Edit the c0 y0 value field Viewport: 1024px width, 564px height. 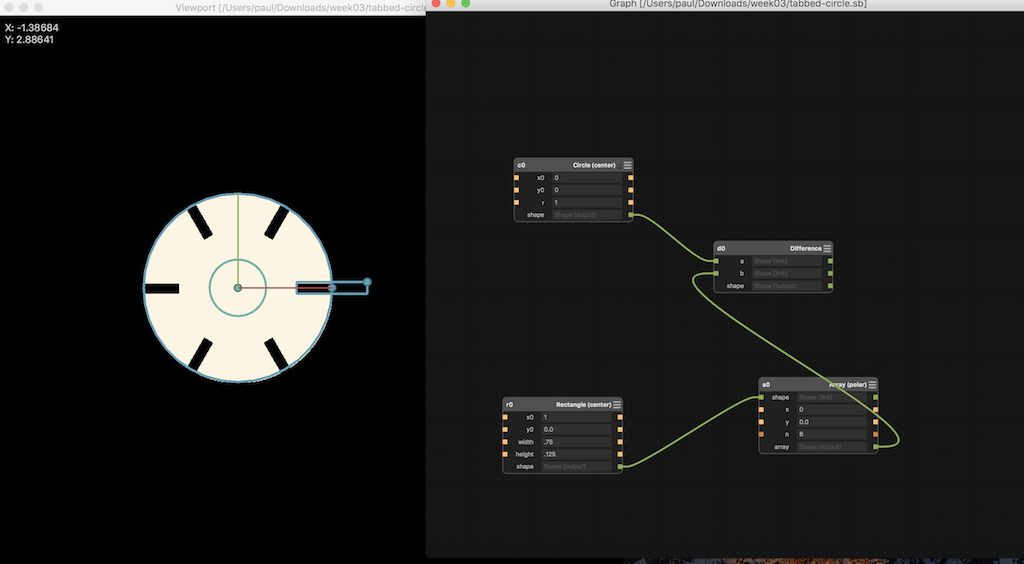[x=587, y=190]
